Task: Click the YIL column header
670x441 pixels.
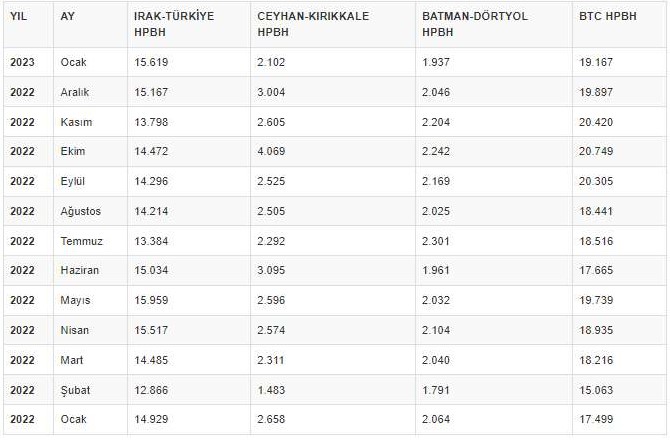Action: pyautogui.click(x=18, y=17)
